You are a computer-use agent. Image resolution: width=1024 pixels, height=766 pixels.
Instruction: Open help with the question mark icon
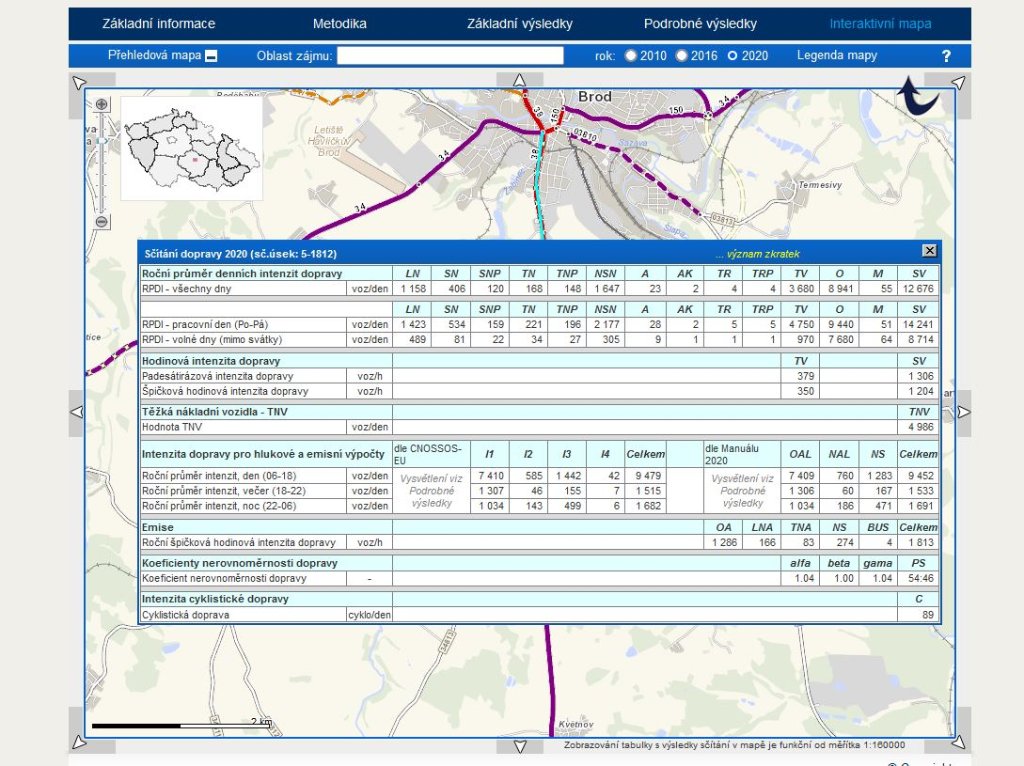[x=946, y=56]
